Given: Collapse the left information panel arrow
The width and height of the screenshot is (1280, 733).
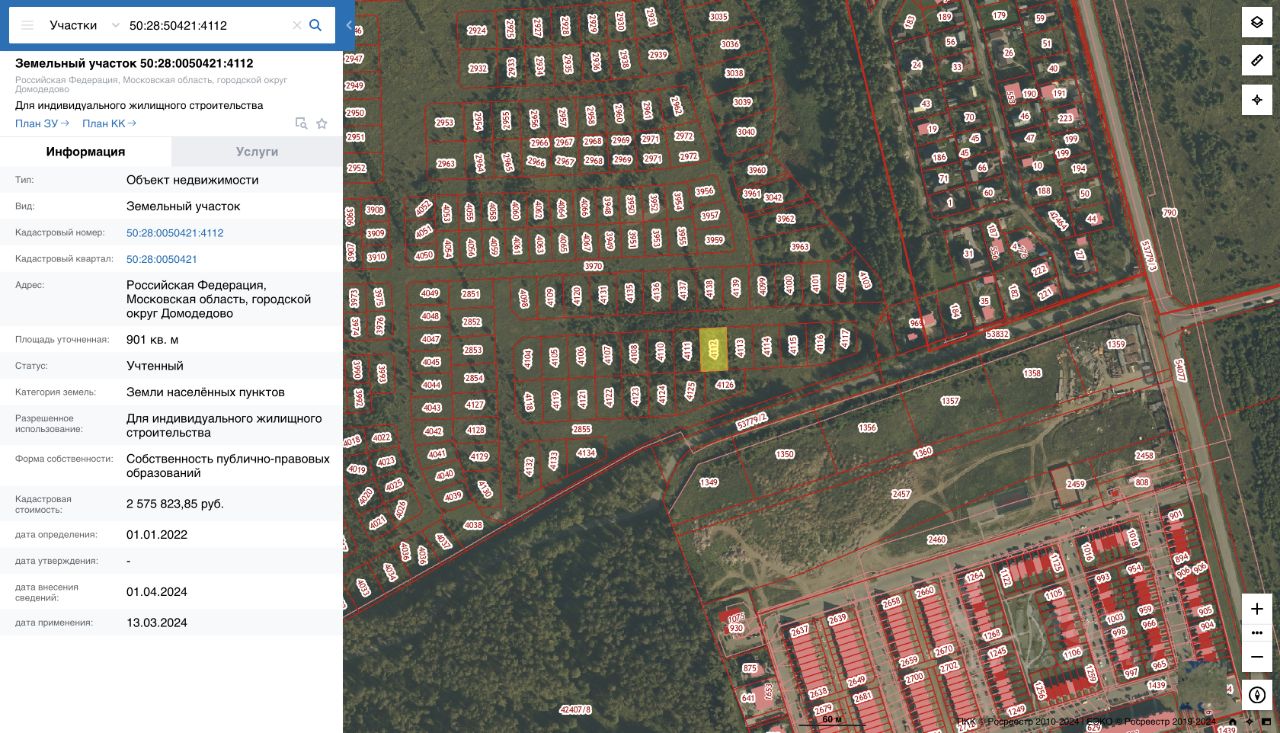Looking at the screenshot, I should click(x=348, y=25).
